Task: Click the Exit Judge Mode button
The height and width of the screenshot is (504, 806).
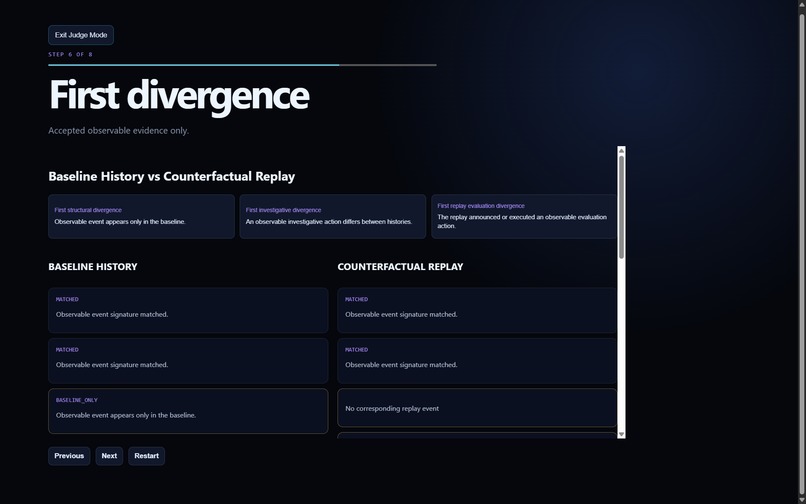Action: (81, 35)
